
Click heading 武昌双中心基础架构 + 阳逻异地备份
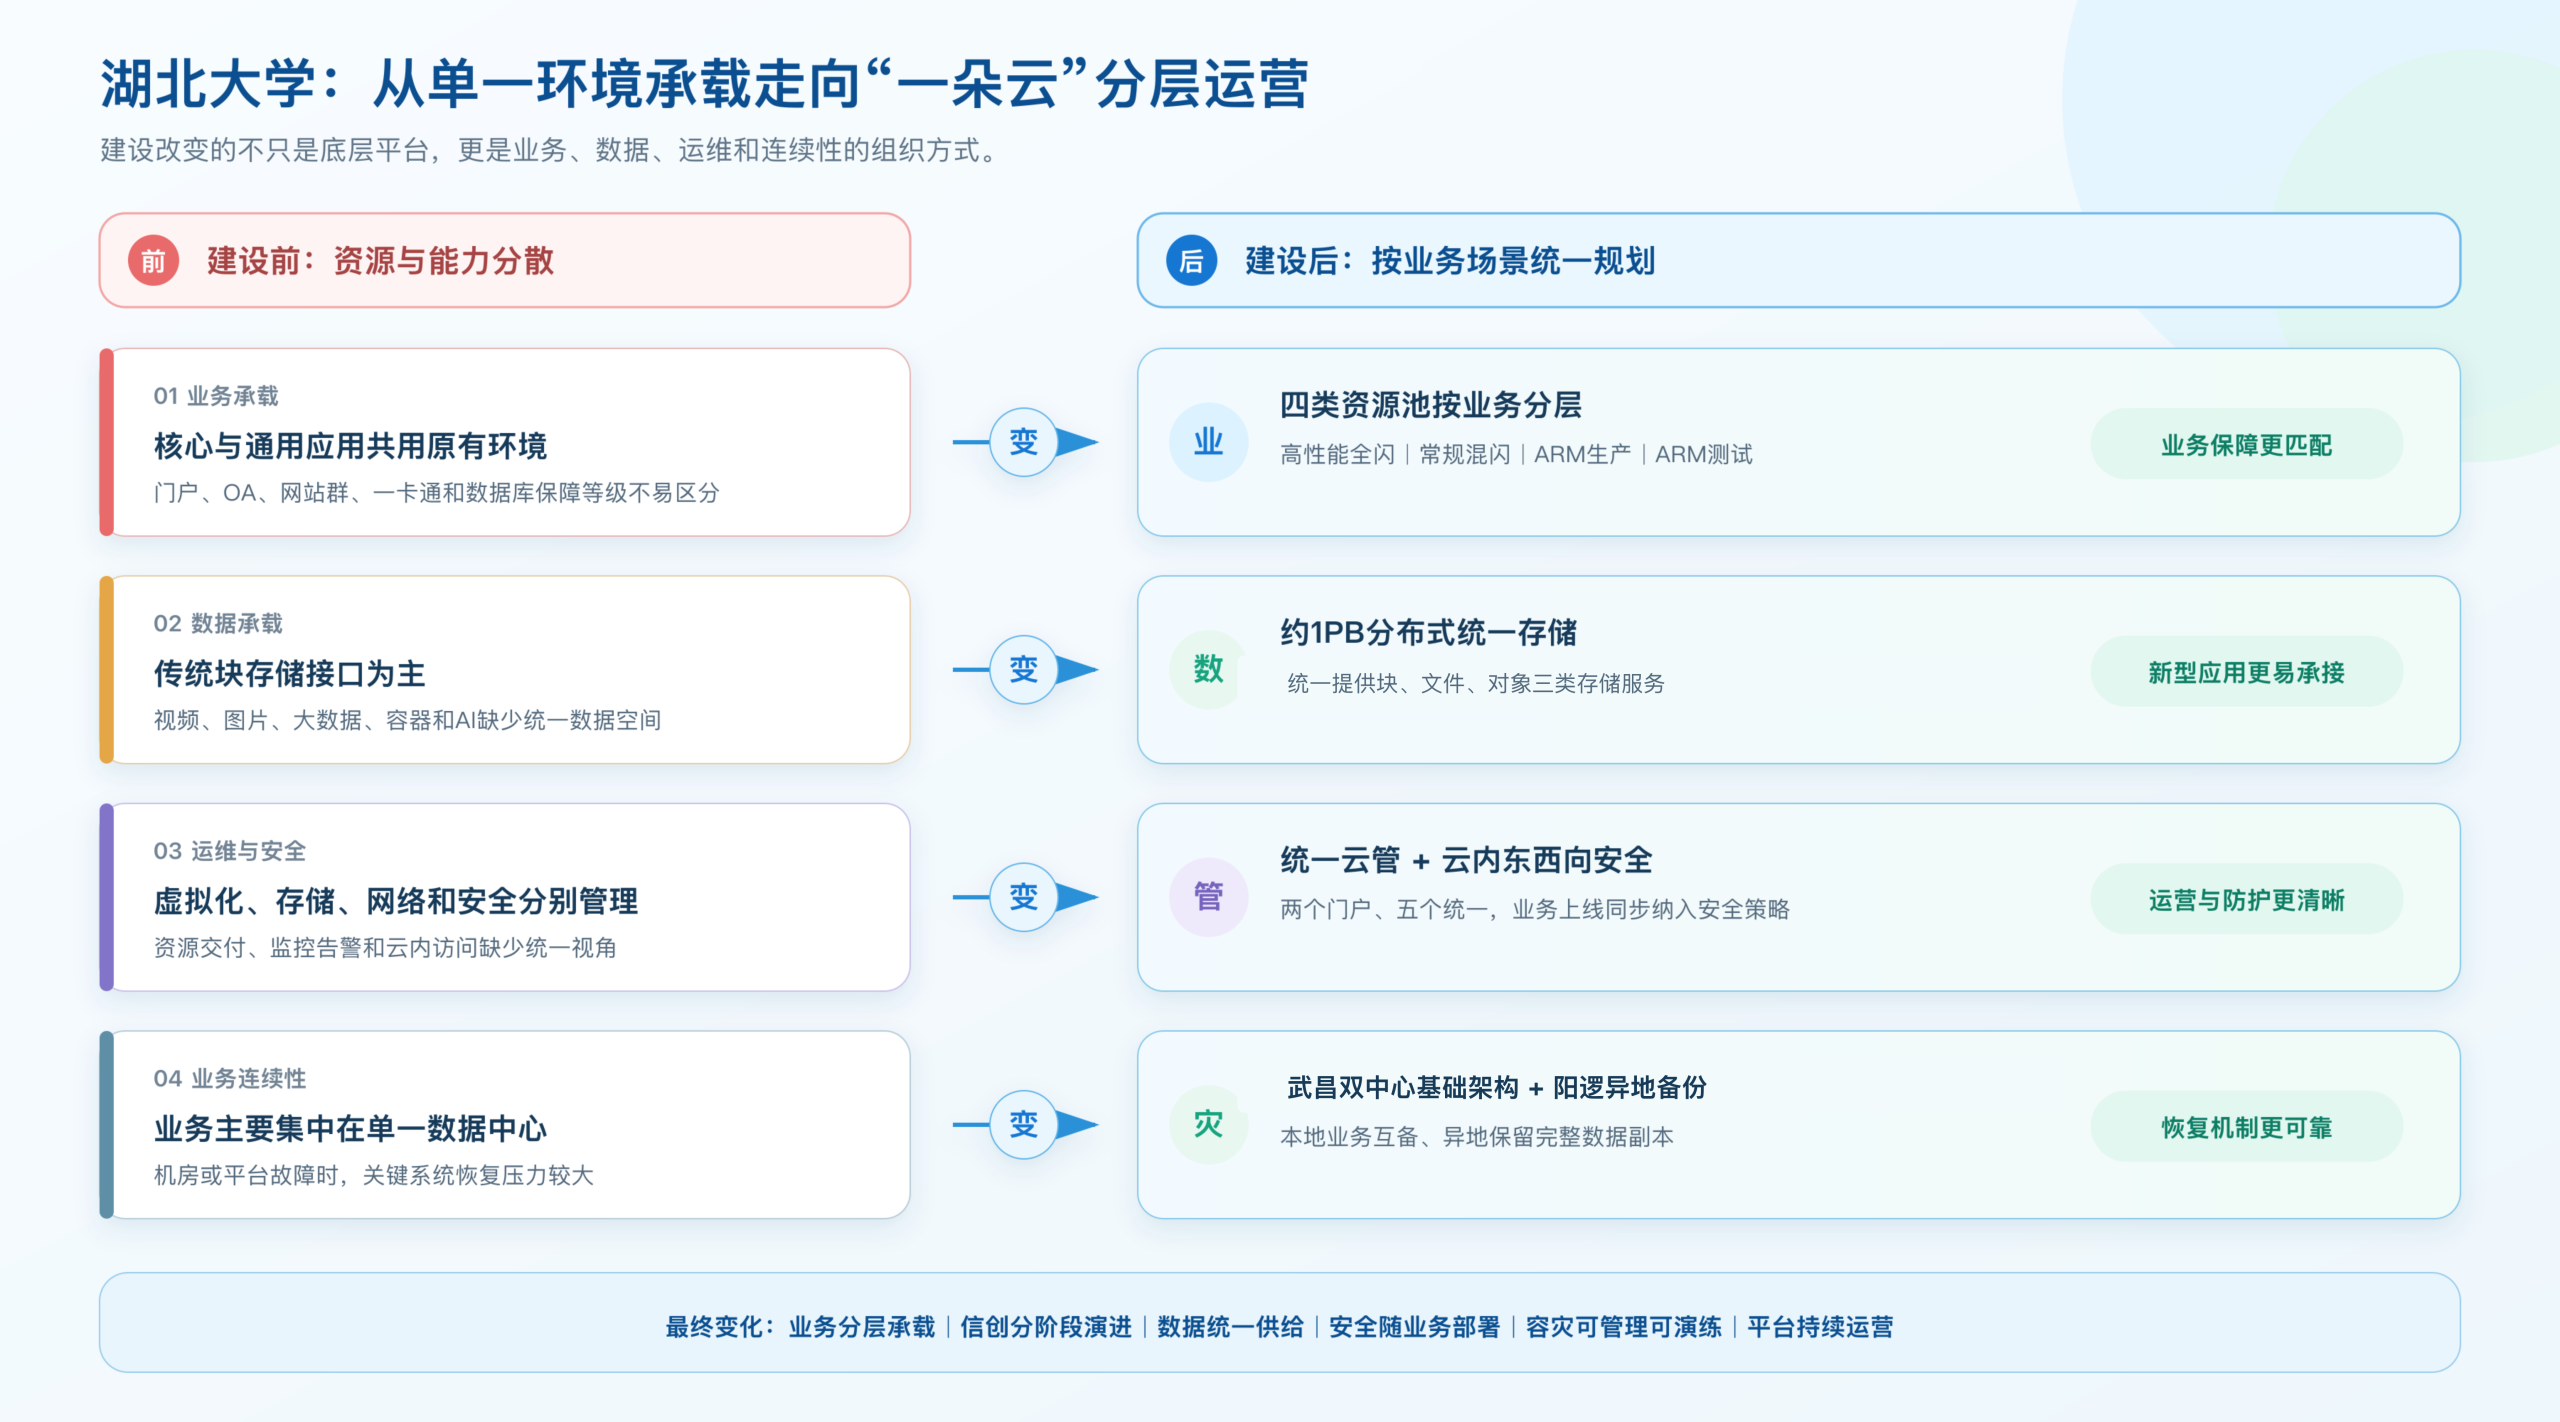pos(1496,1087)
